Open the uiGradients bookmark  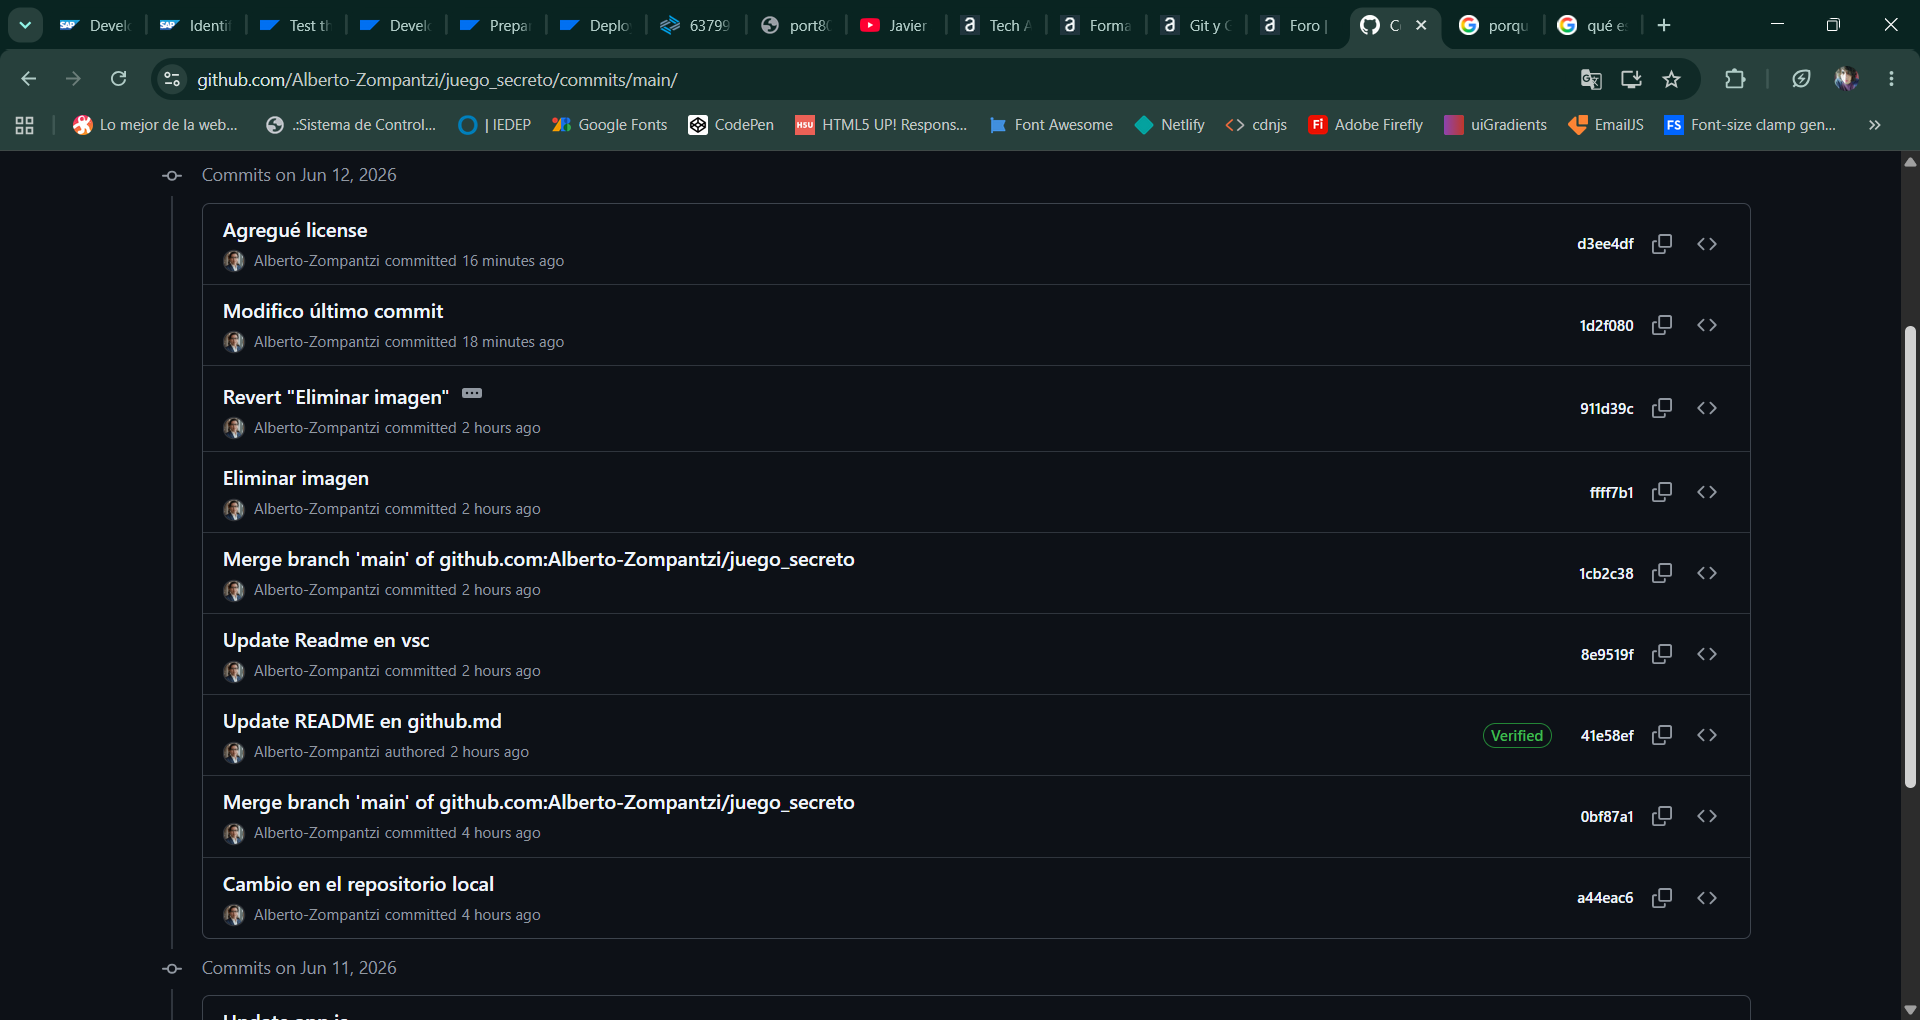pyautogui.click(x=1496, y=125)
